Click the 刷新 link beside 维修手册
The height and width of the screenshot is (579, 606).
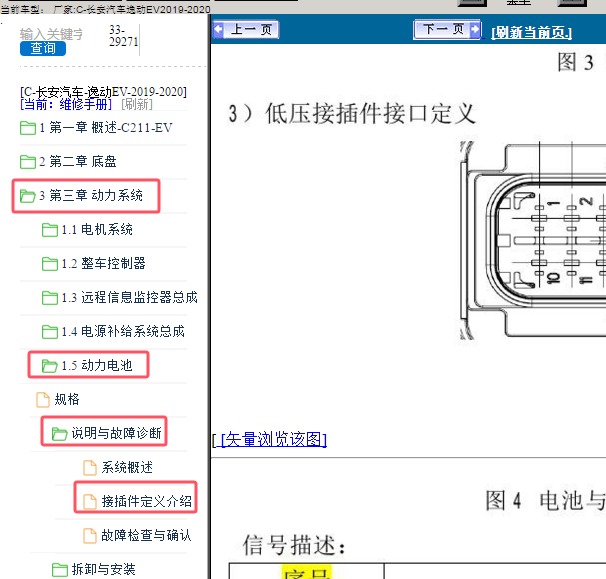tap(137, 104)
